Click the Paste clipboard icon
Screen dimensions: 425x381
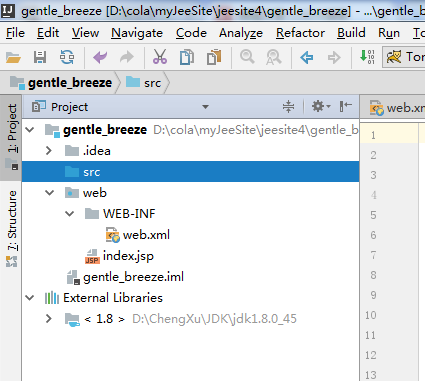pos(214,57)
